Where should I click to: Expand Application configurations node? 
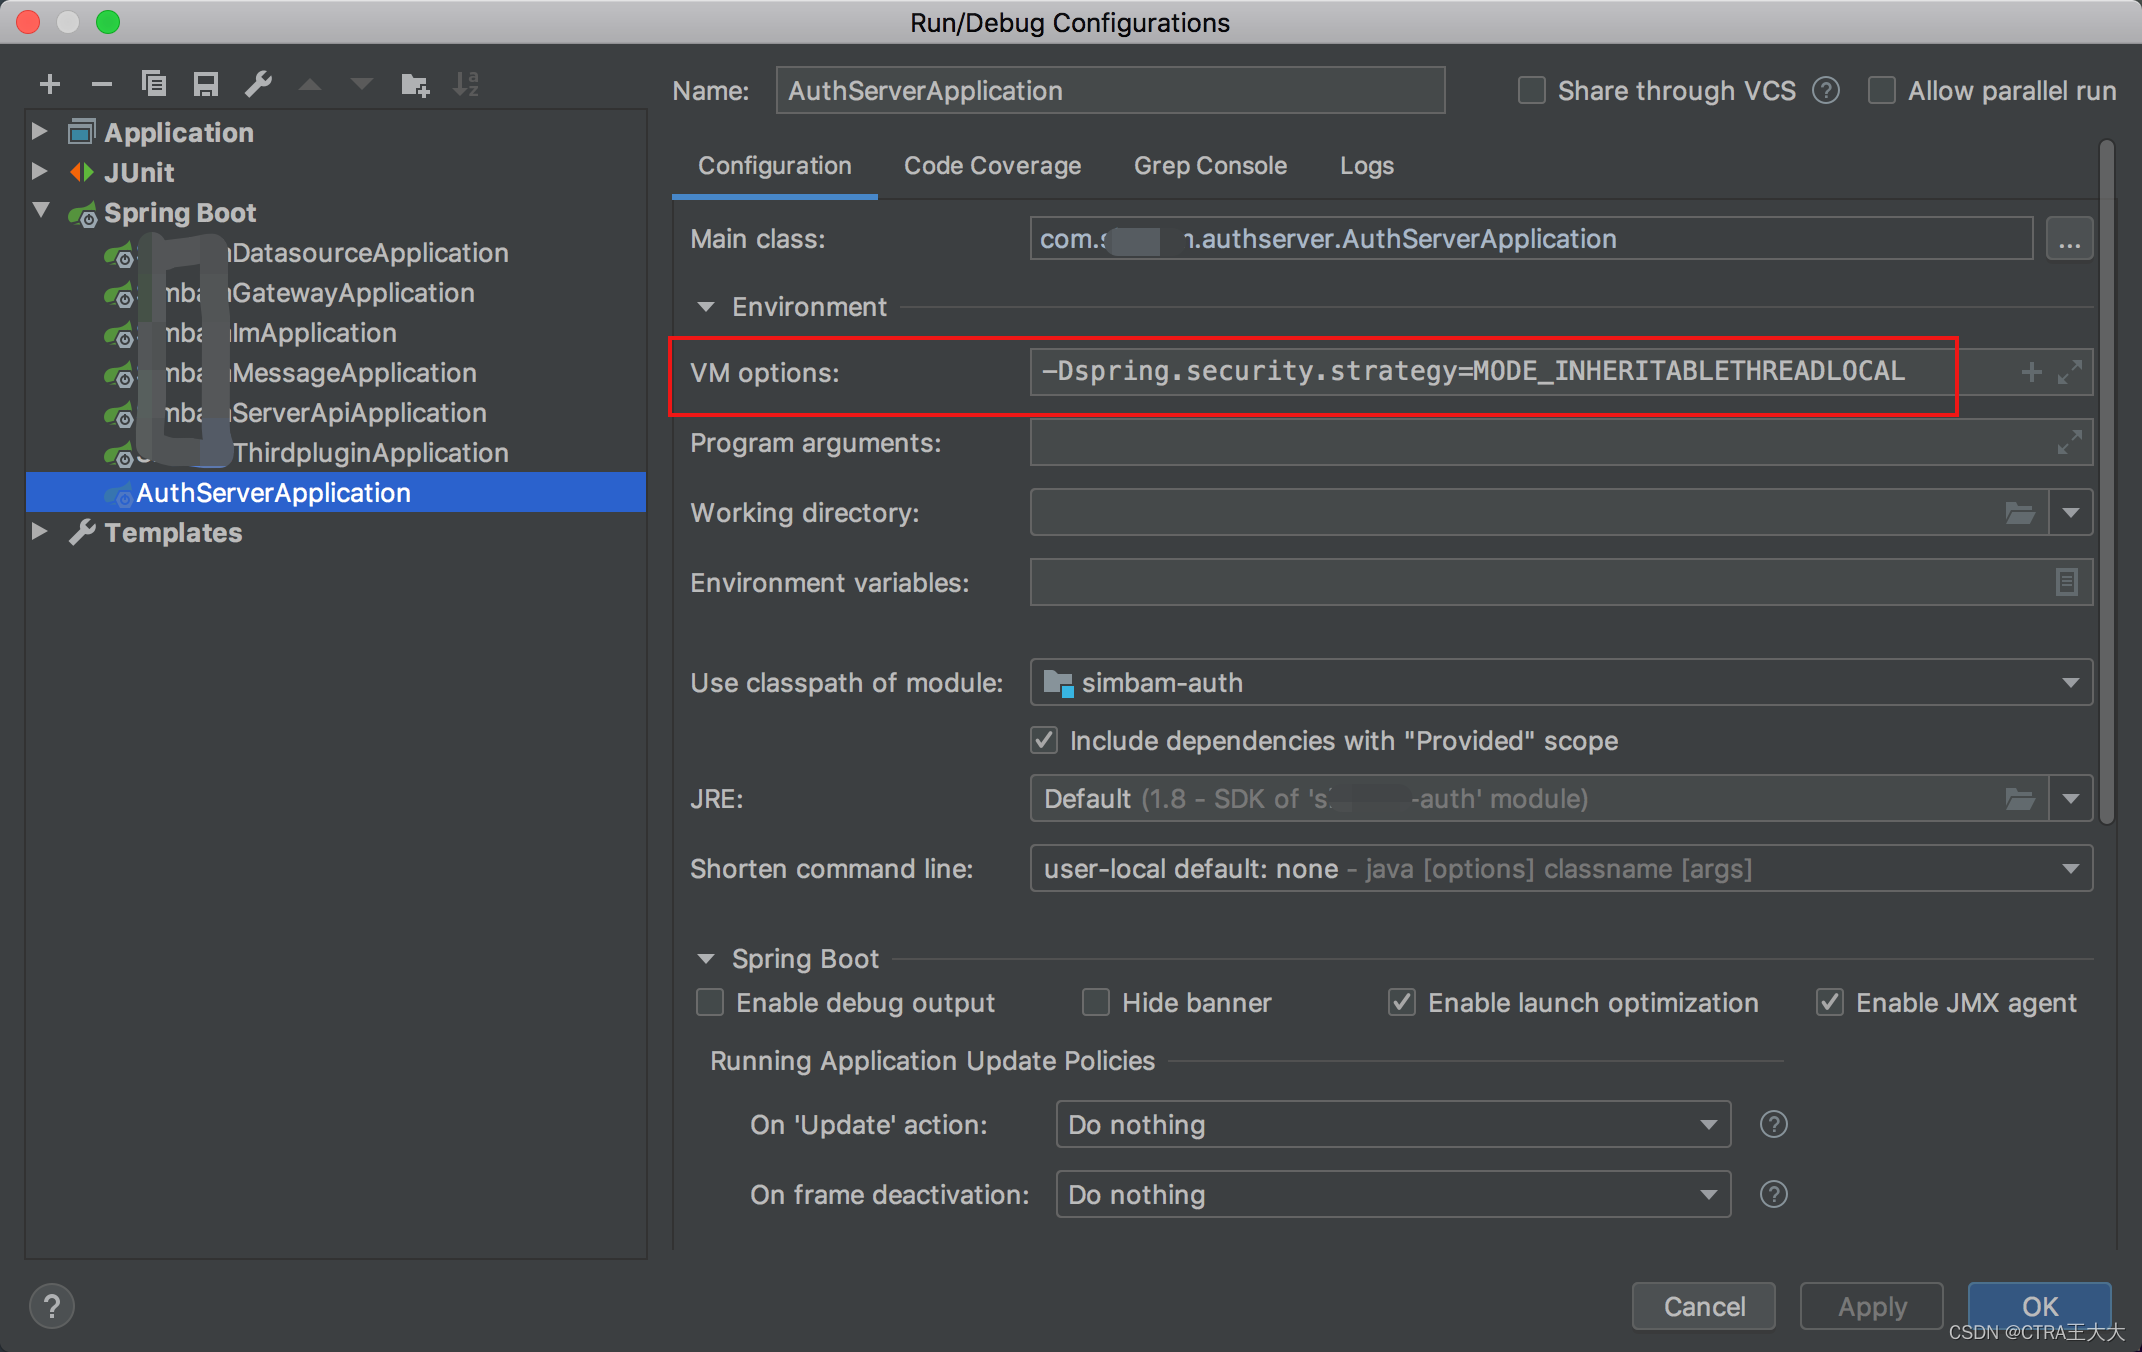40,131
